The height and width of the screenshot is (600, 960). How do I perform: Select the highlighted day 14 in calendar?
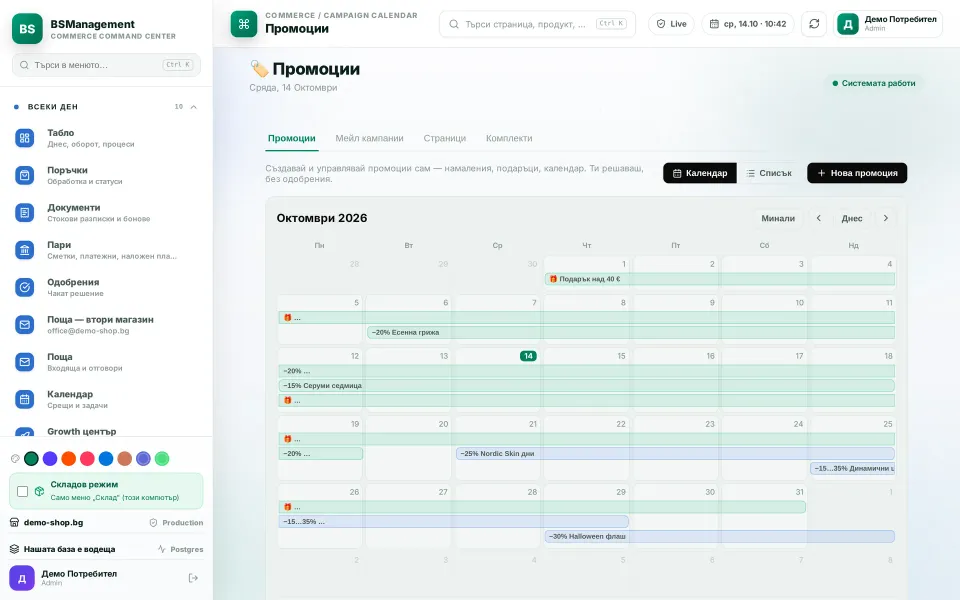pyautogui.click(x=528, y=356)
